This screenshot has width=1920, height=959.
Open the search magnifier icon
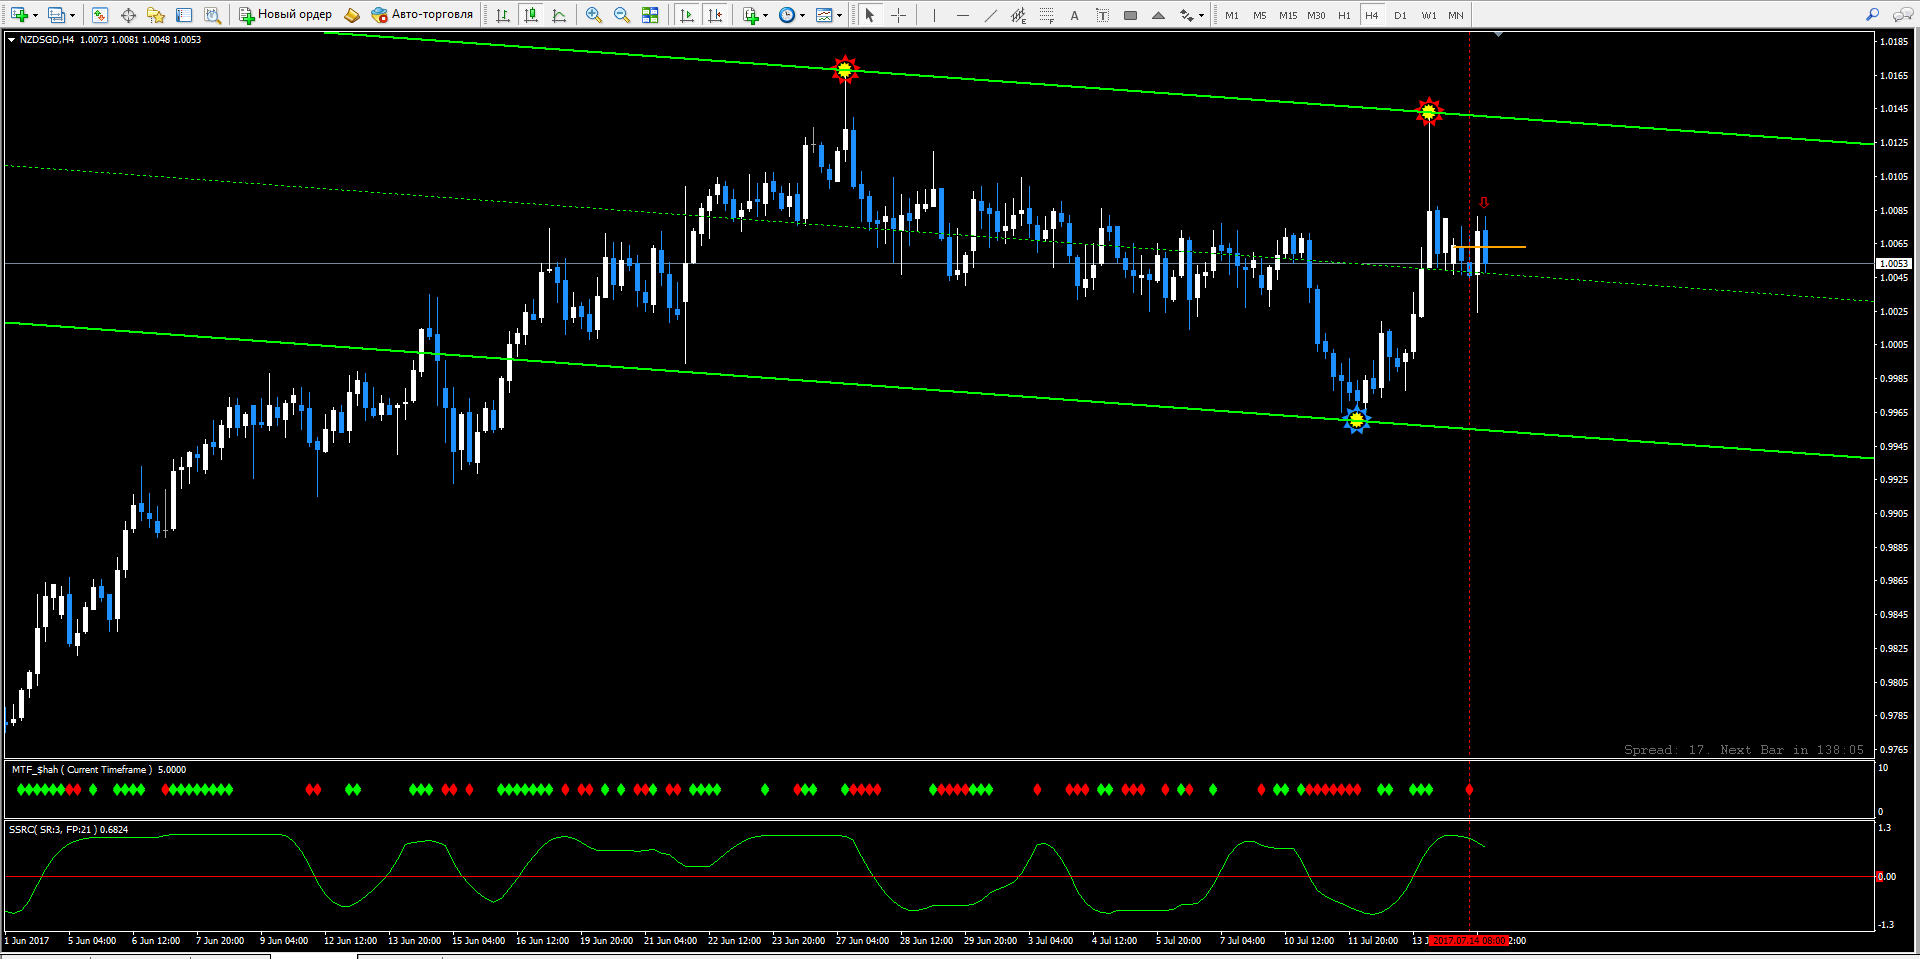click(x=1872, y=15)
